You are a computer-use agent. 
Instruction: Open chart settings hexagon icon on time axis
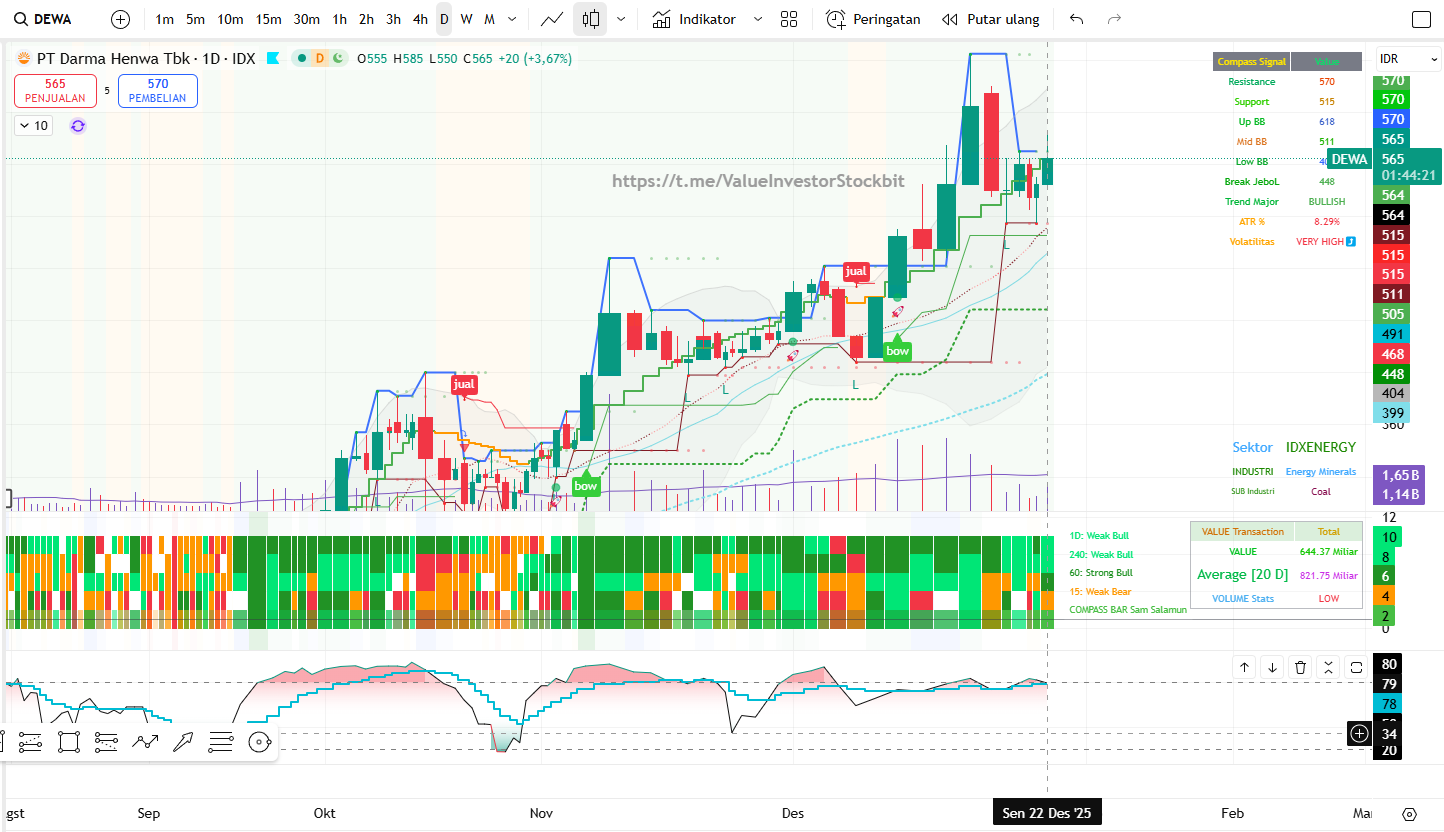[1410, 813]
